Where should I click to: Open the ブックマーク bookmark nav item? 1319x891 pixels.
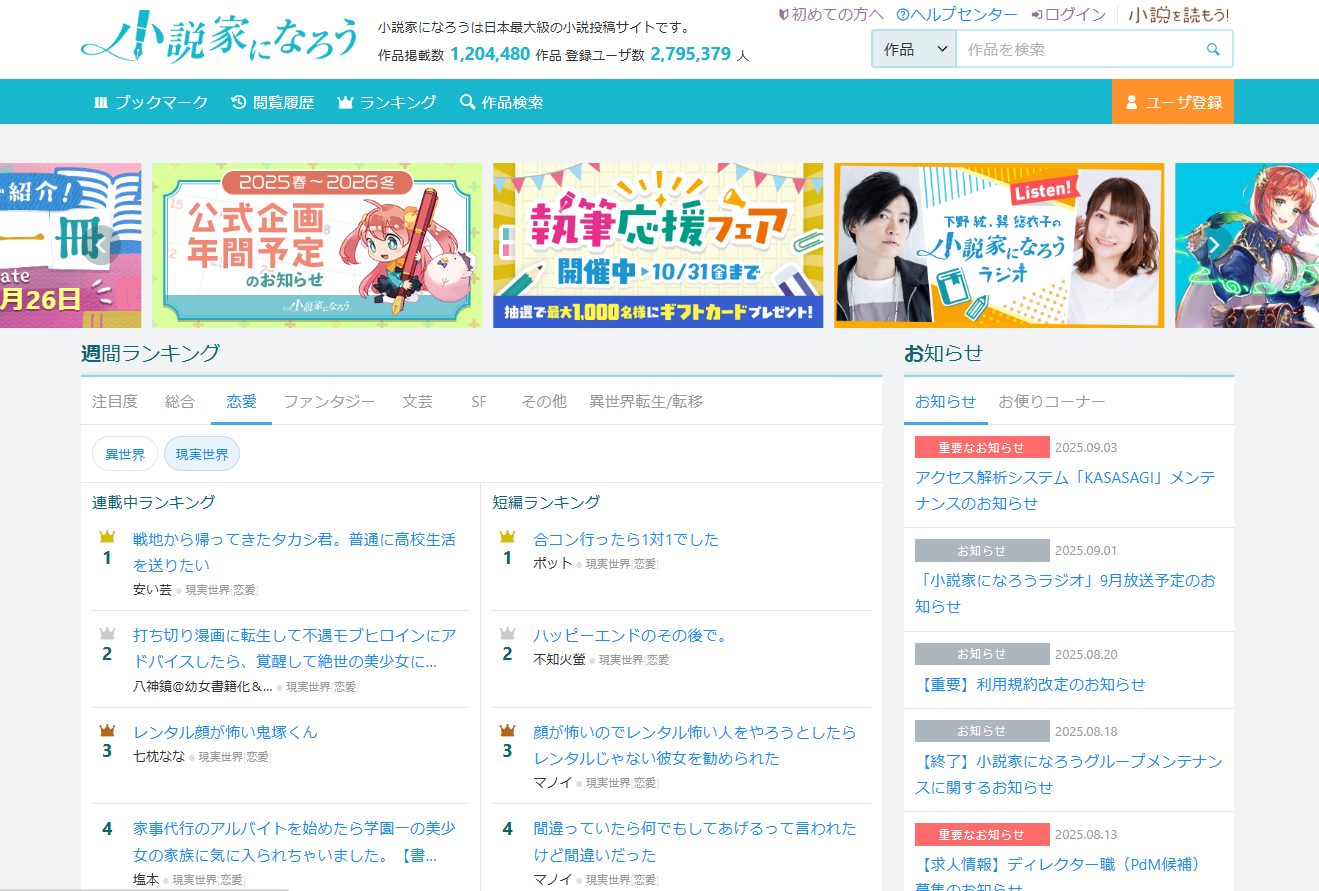click(x=151, y=102)
